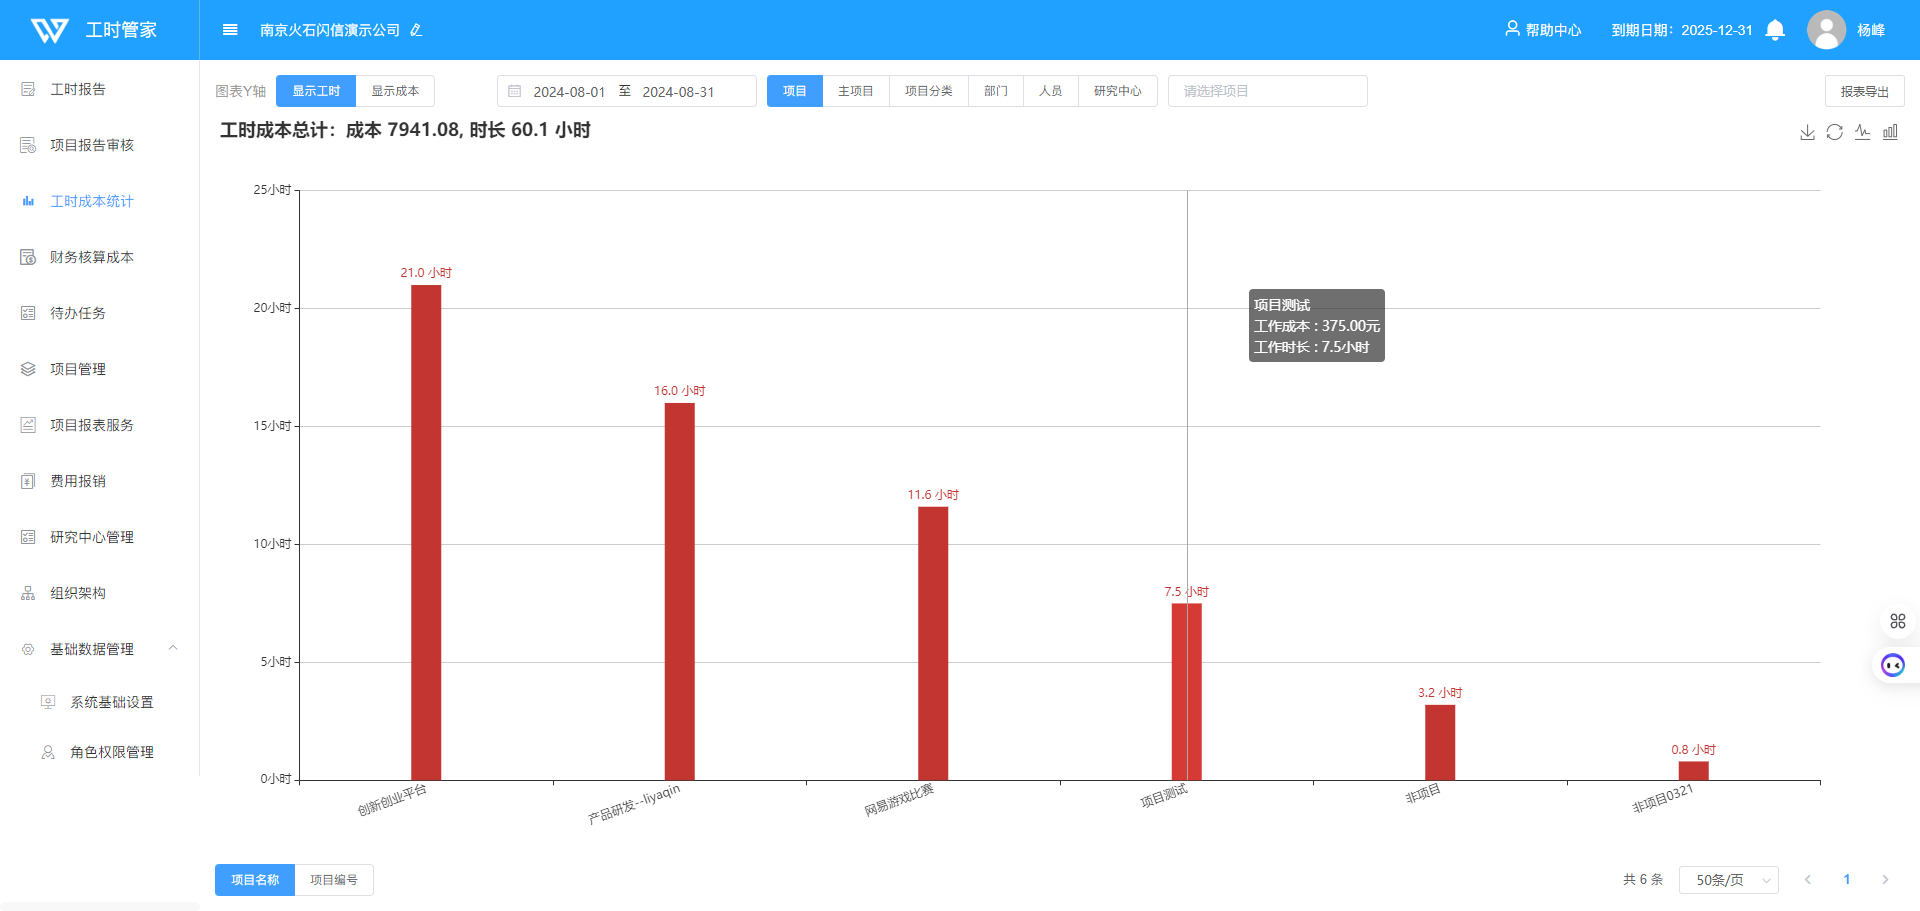The image size is (1920, 911).
Task: Select page 1 in pagination
Action: click(1847, 880)
